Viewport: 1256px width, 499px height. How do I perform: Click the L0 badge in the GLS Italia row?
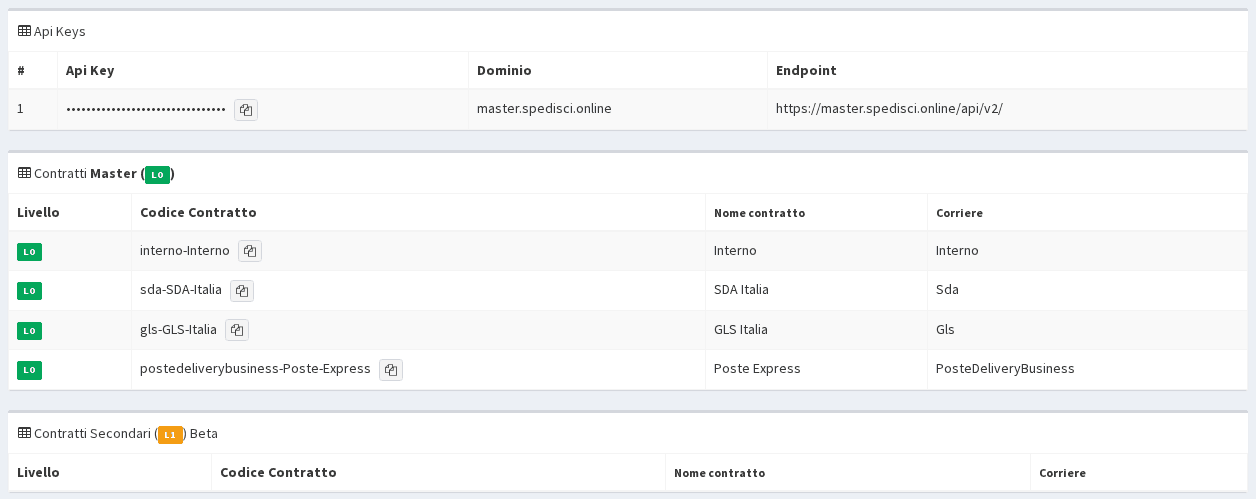pos(29,330)
